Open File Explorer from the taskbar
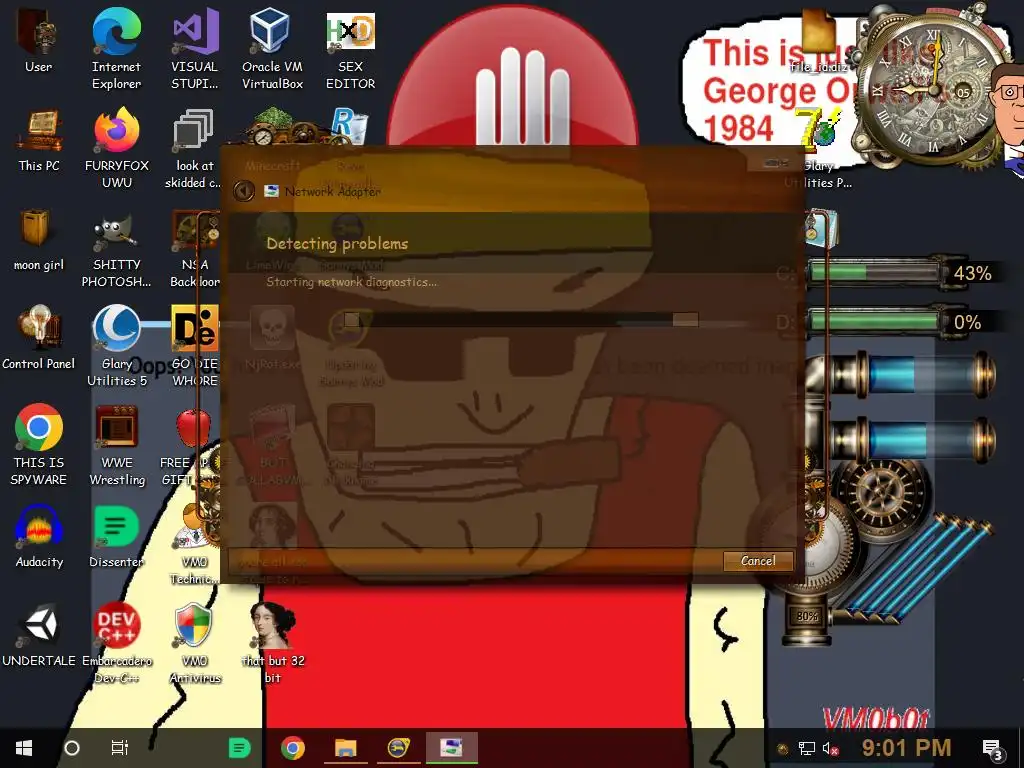 click(345, 748)
